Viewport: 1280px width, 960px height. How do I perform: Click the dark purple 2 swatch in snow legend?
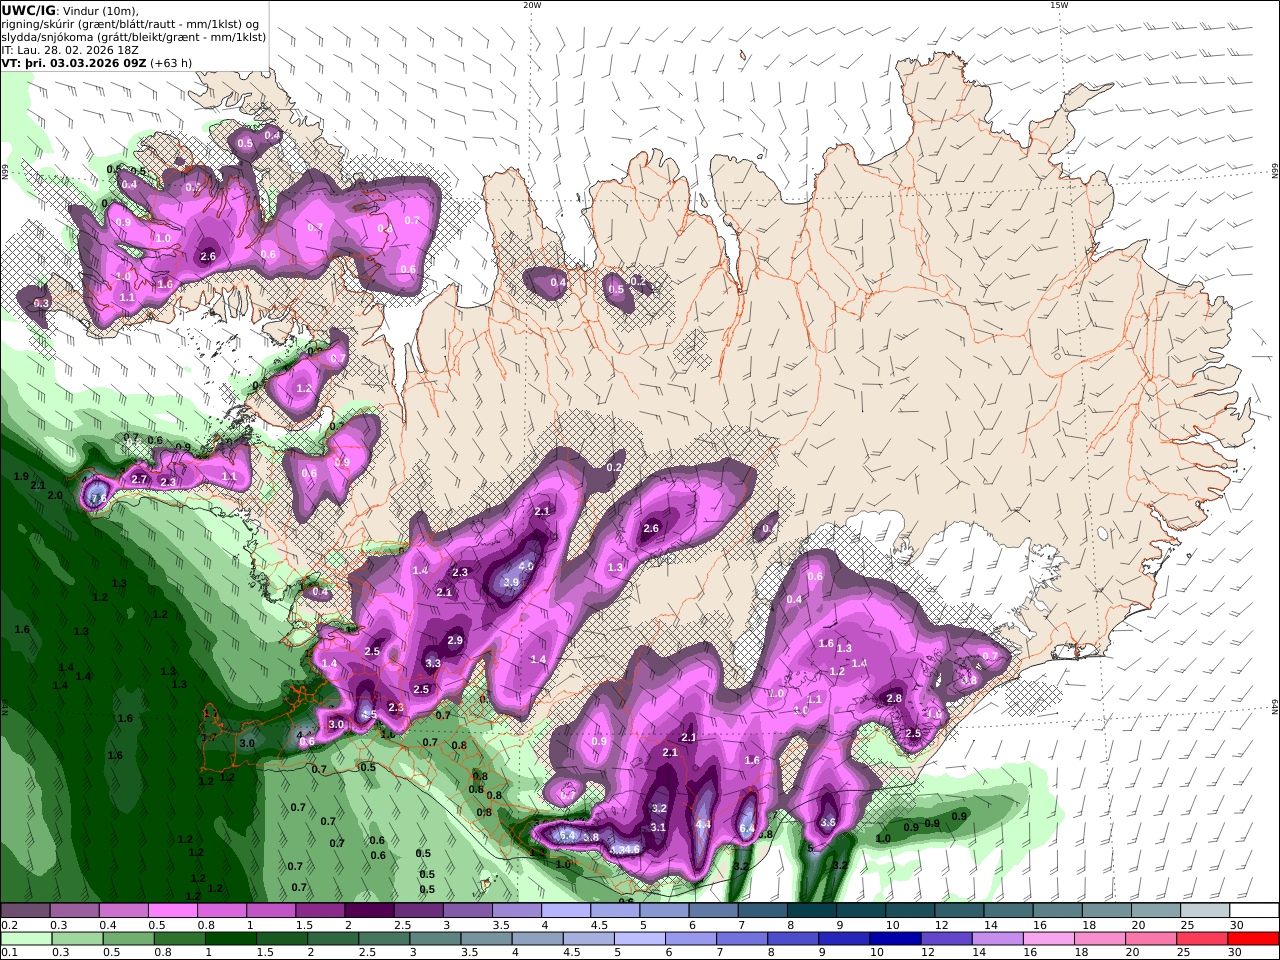pos(369,911)
